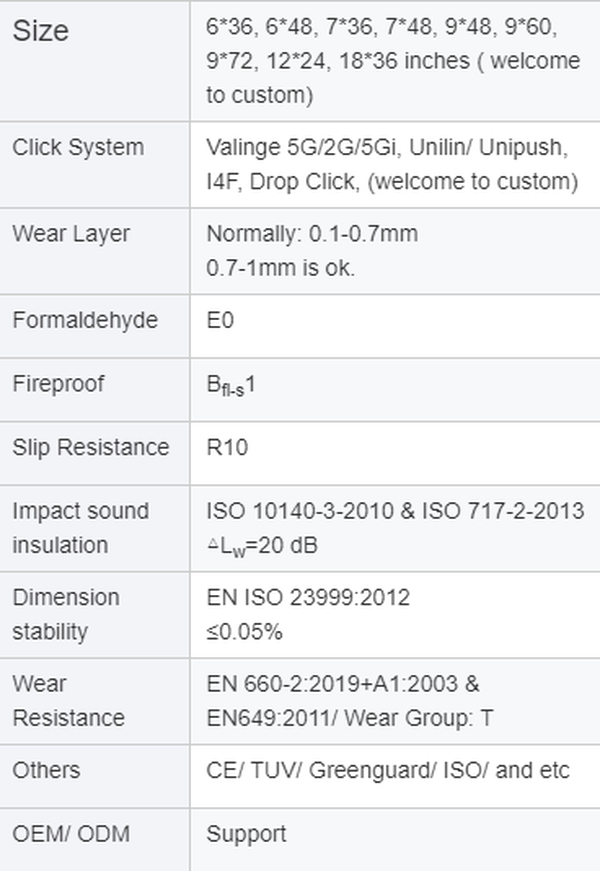Click the Normally: 0.1-0.7mm value
This screenshot has height=871, width=600.
coord(312,234)
